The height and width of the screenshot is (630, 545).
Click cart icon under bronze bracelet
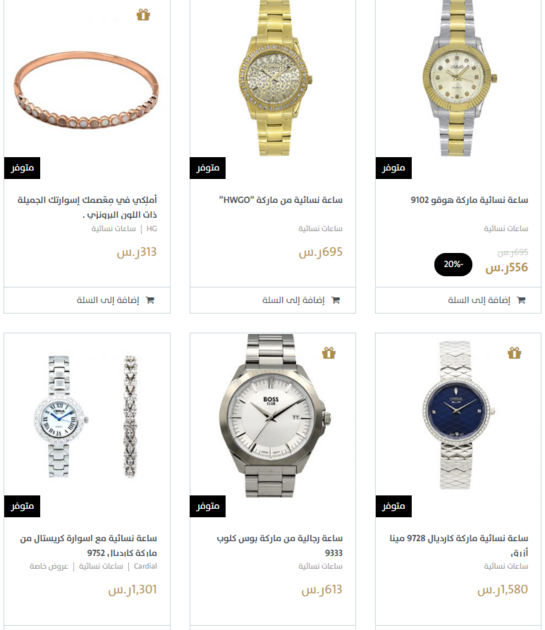coord(150,300)
